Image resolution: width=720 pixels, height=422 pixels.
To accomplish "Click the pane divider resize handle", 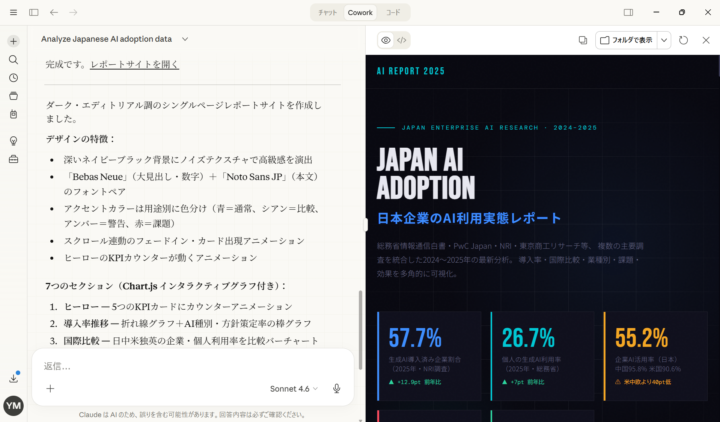I will [x=366, y=225].
